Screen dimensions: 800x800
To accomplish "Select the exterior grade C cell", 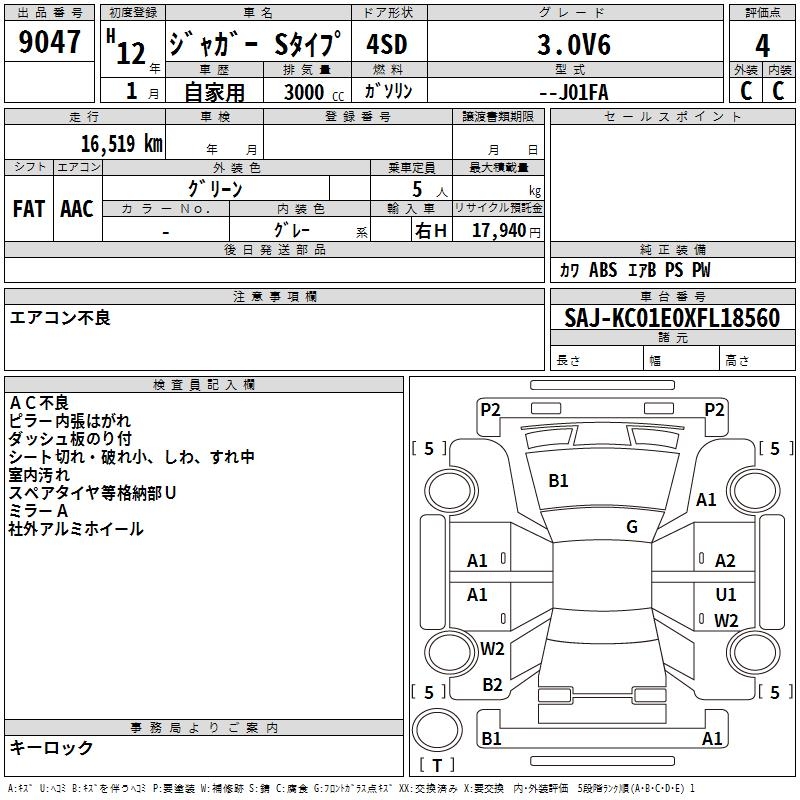I will click(x=746, y=91).
